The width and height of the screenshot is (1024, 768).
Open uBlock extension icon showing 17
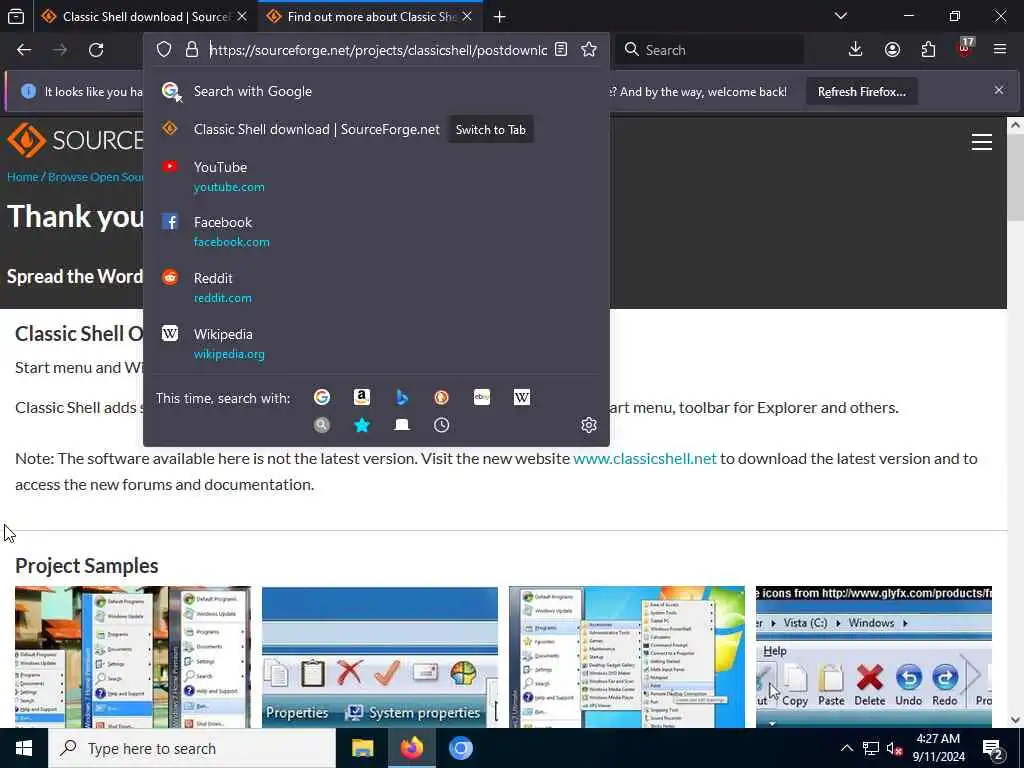tap(965, 48)
